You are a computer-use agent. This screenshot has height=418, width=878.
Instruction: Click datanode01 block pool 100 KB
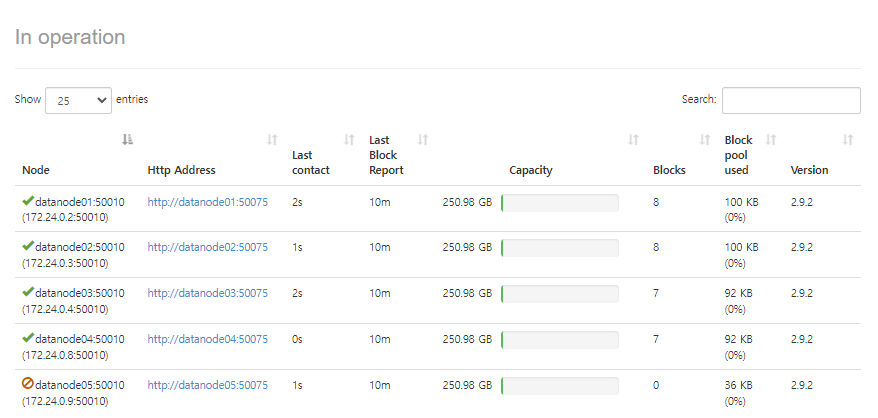741,202
